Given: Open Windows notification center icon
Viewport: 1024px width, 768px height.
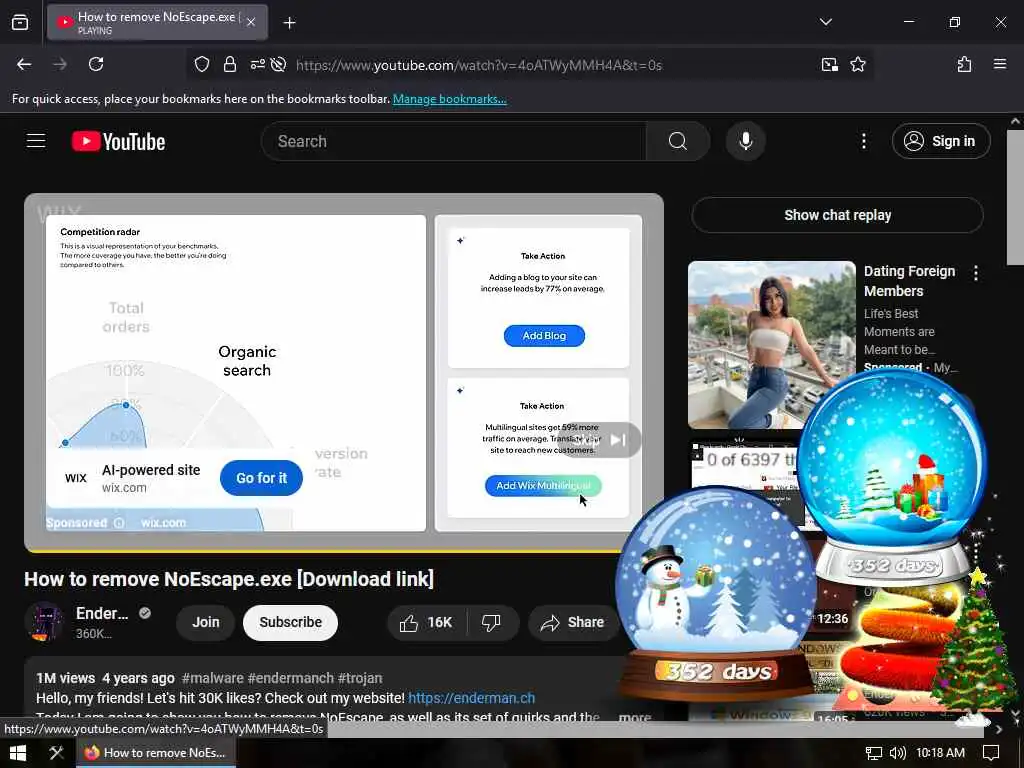Looking at the screenshot, I should pos(991,753).
